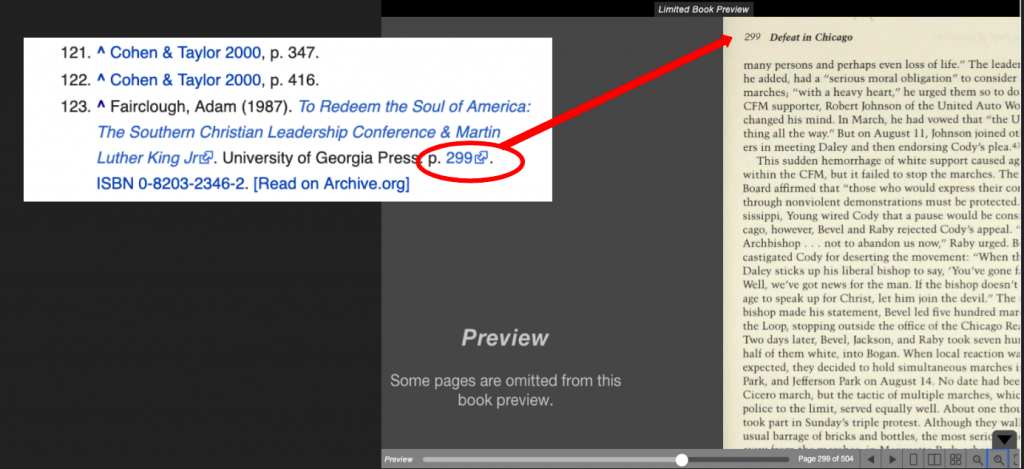Click the page navigation slider handle
1024x469 pixels.
pos(682,460)
